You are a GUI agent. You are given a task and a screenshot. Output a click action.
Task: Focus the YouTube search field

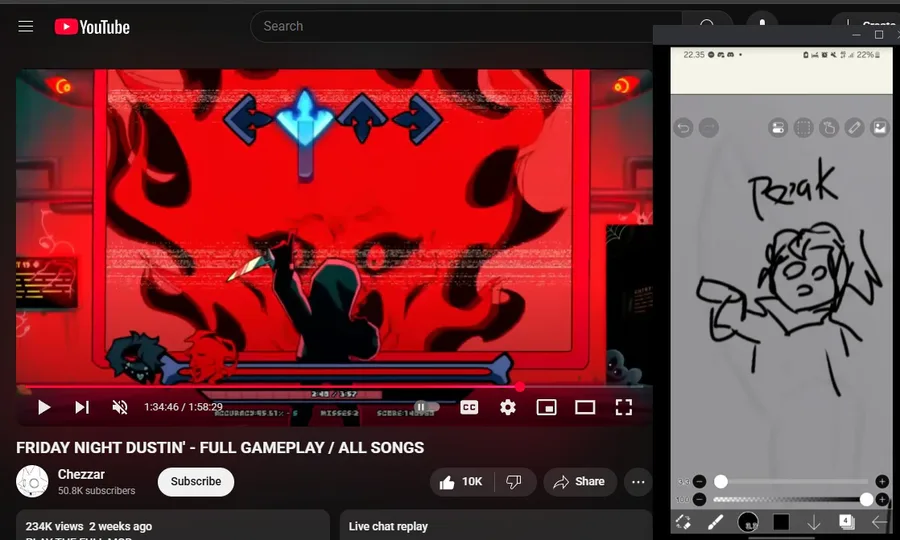click(465, 26)
